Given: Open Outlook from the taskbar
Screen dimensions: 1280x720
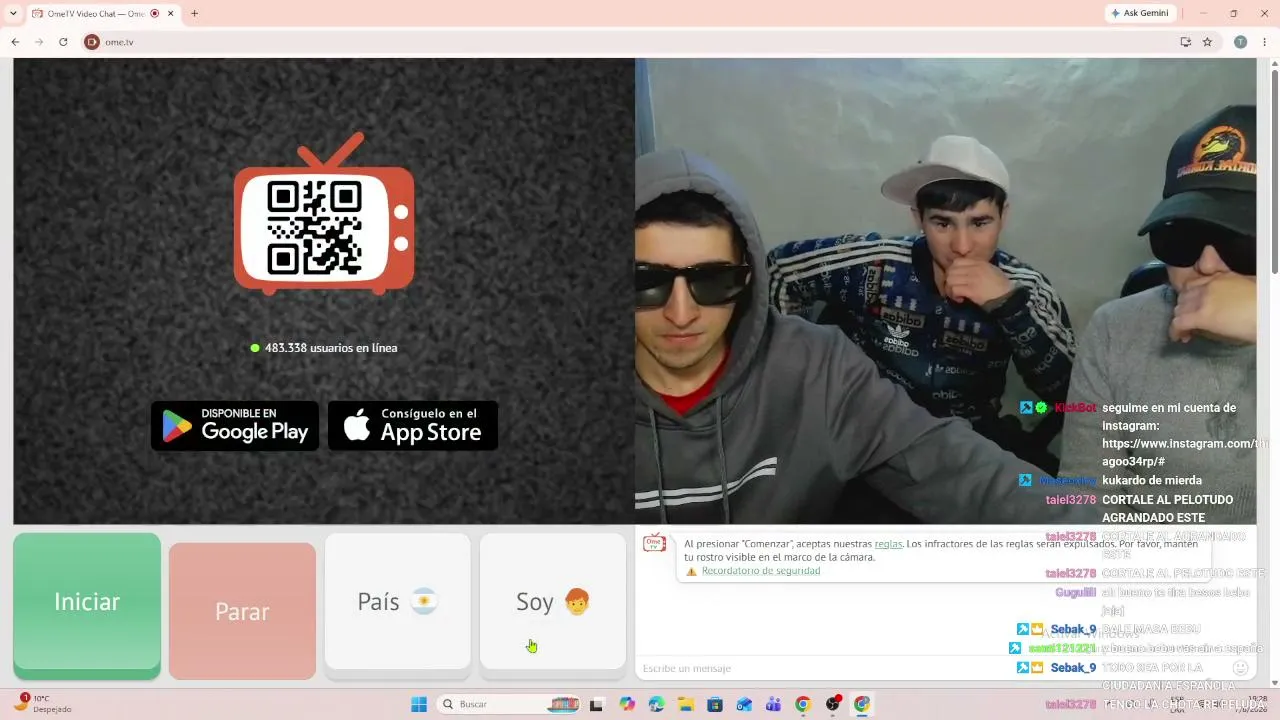Looking at the screenshot, I should tap(744, 704).
